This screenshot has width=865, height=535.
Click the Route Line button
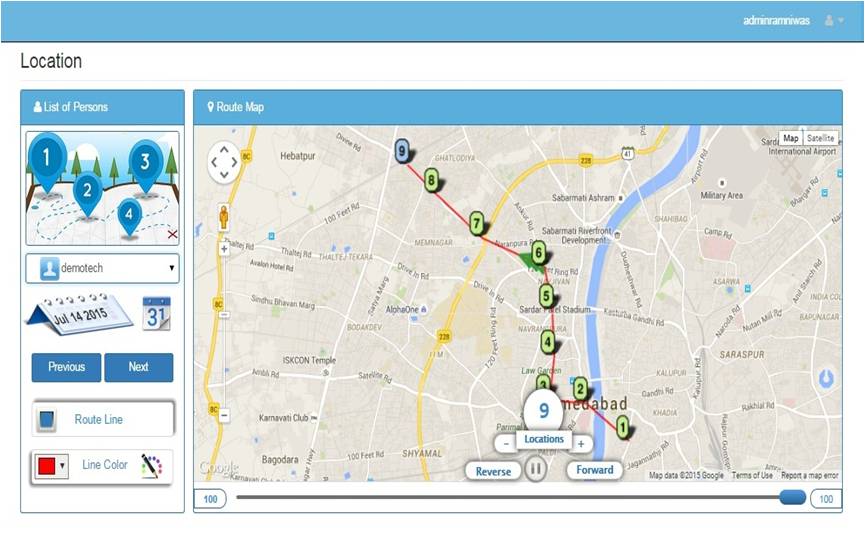tap(103, 419)
